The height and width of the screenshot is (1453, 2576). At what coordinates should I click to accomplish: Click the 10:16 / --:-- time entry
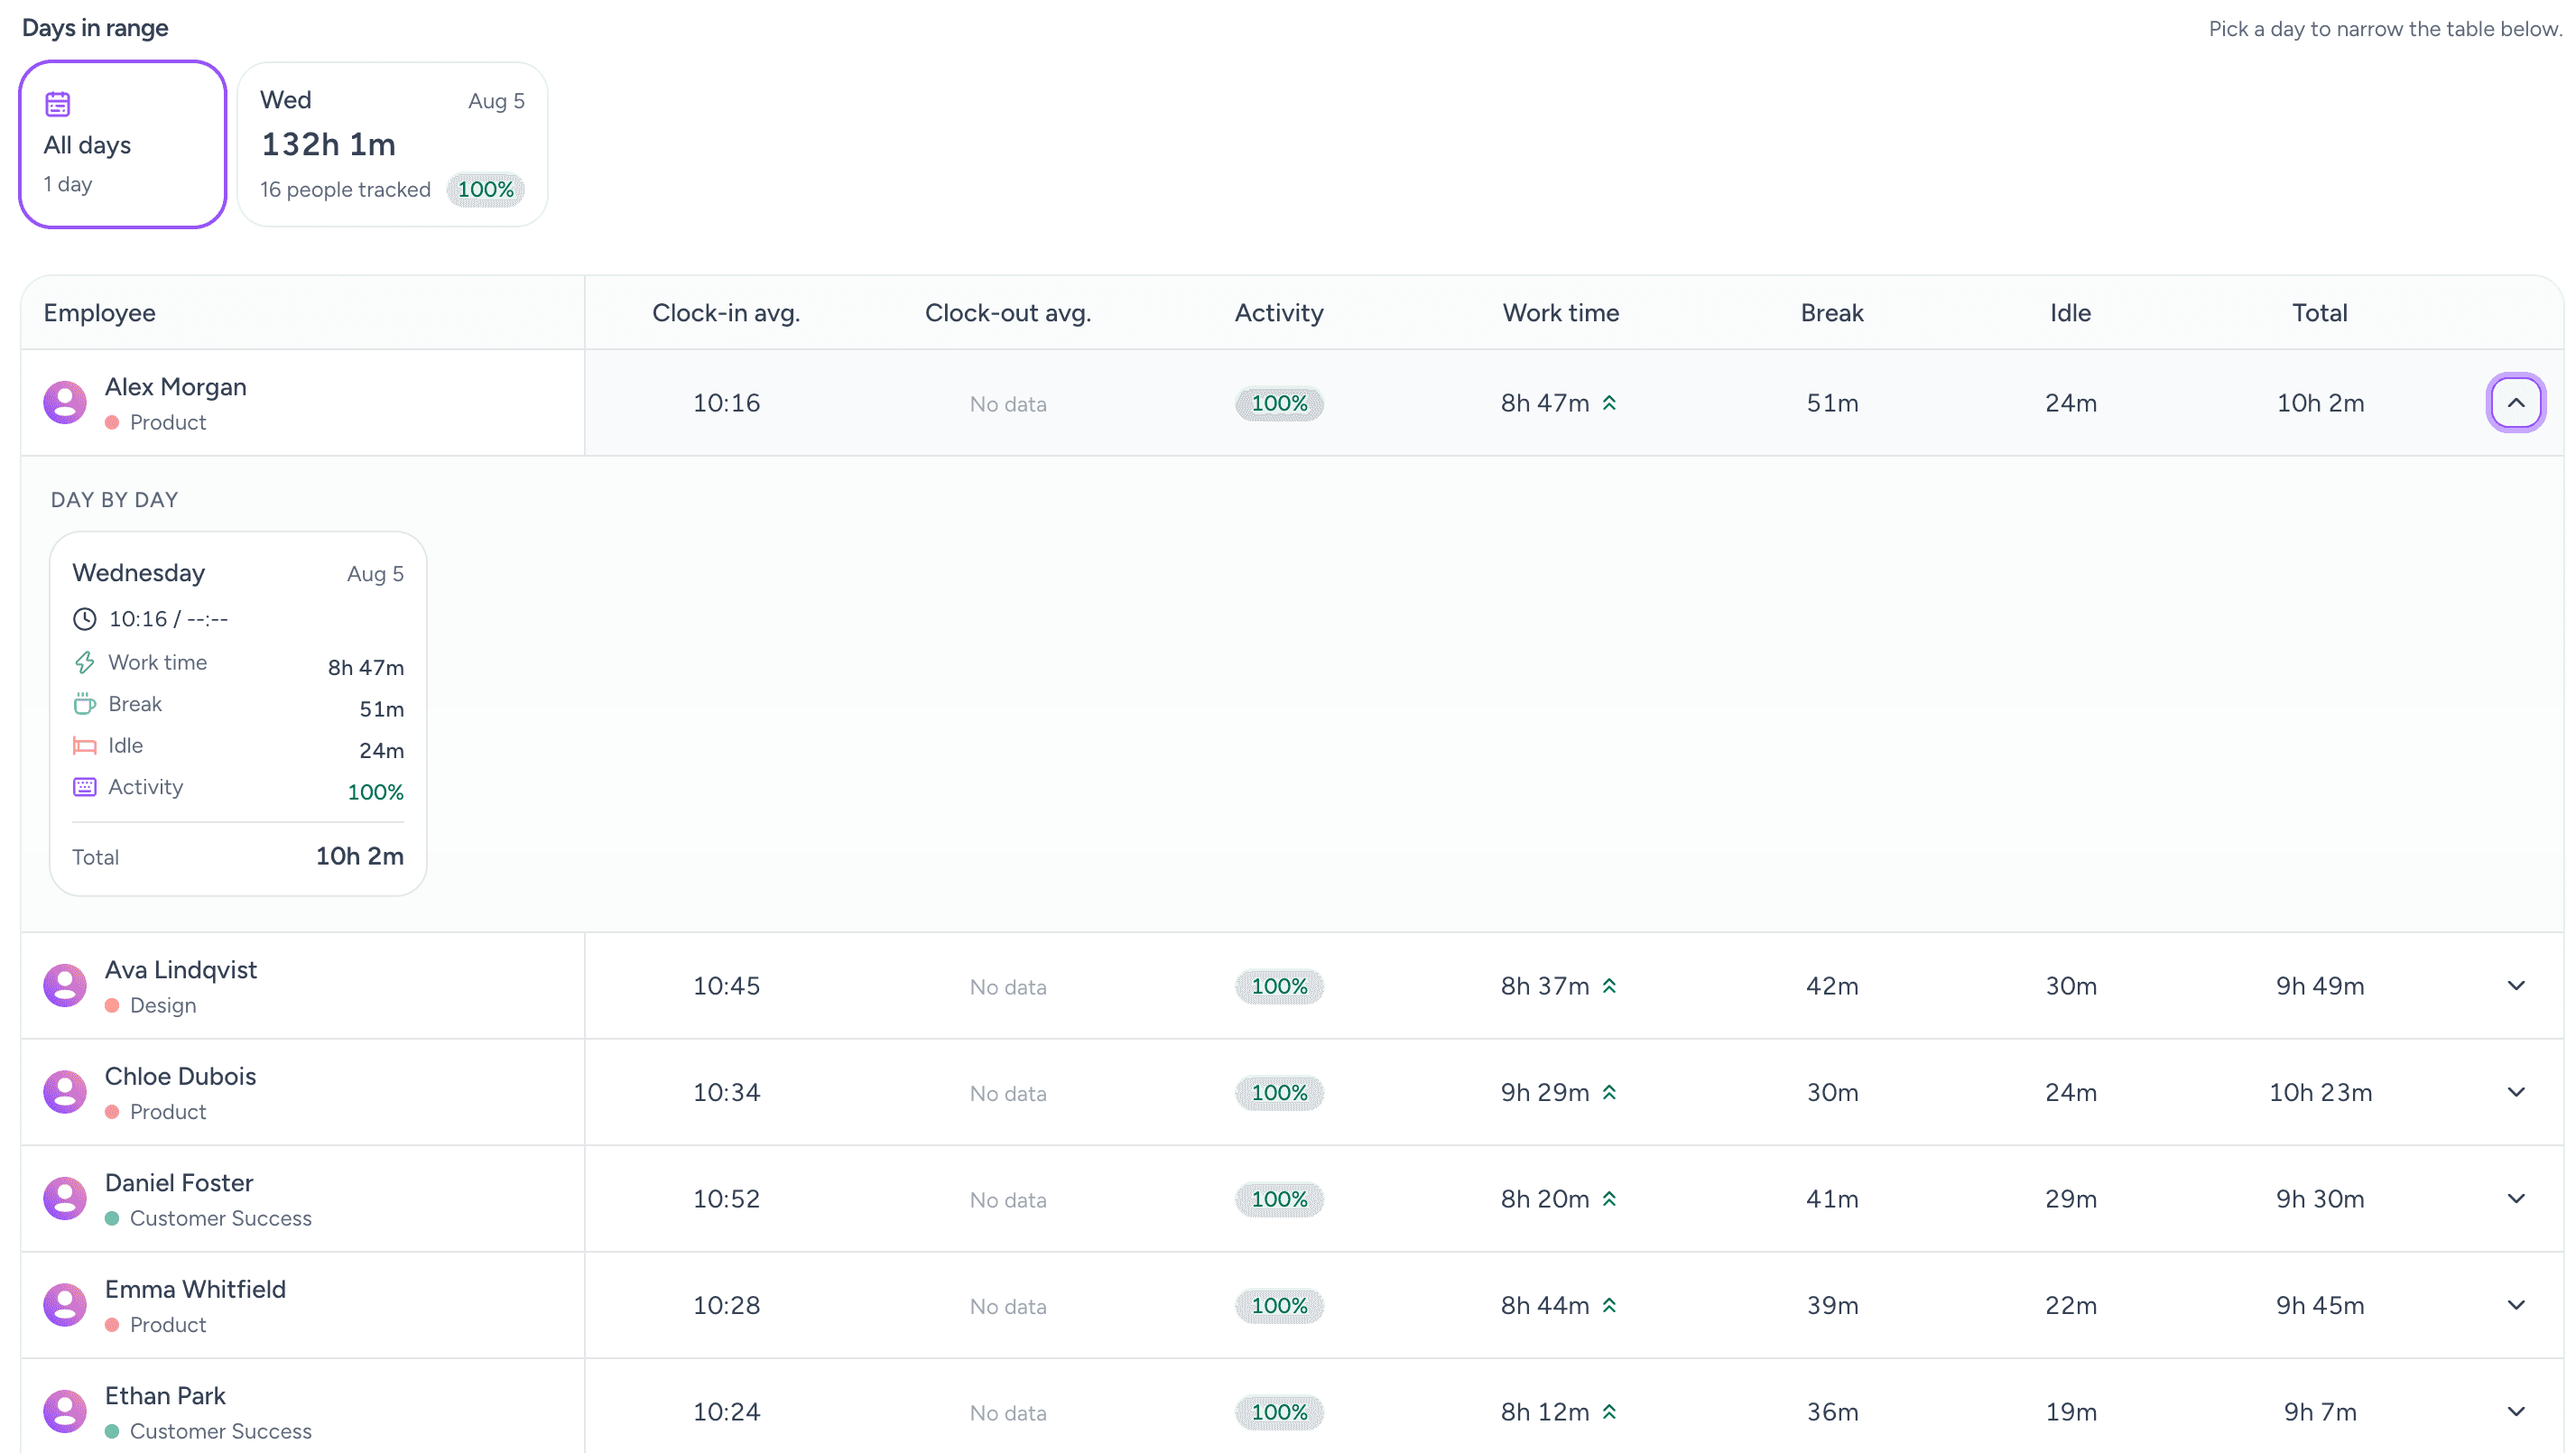168,619
